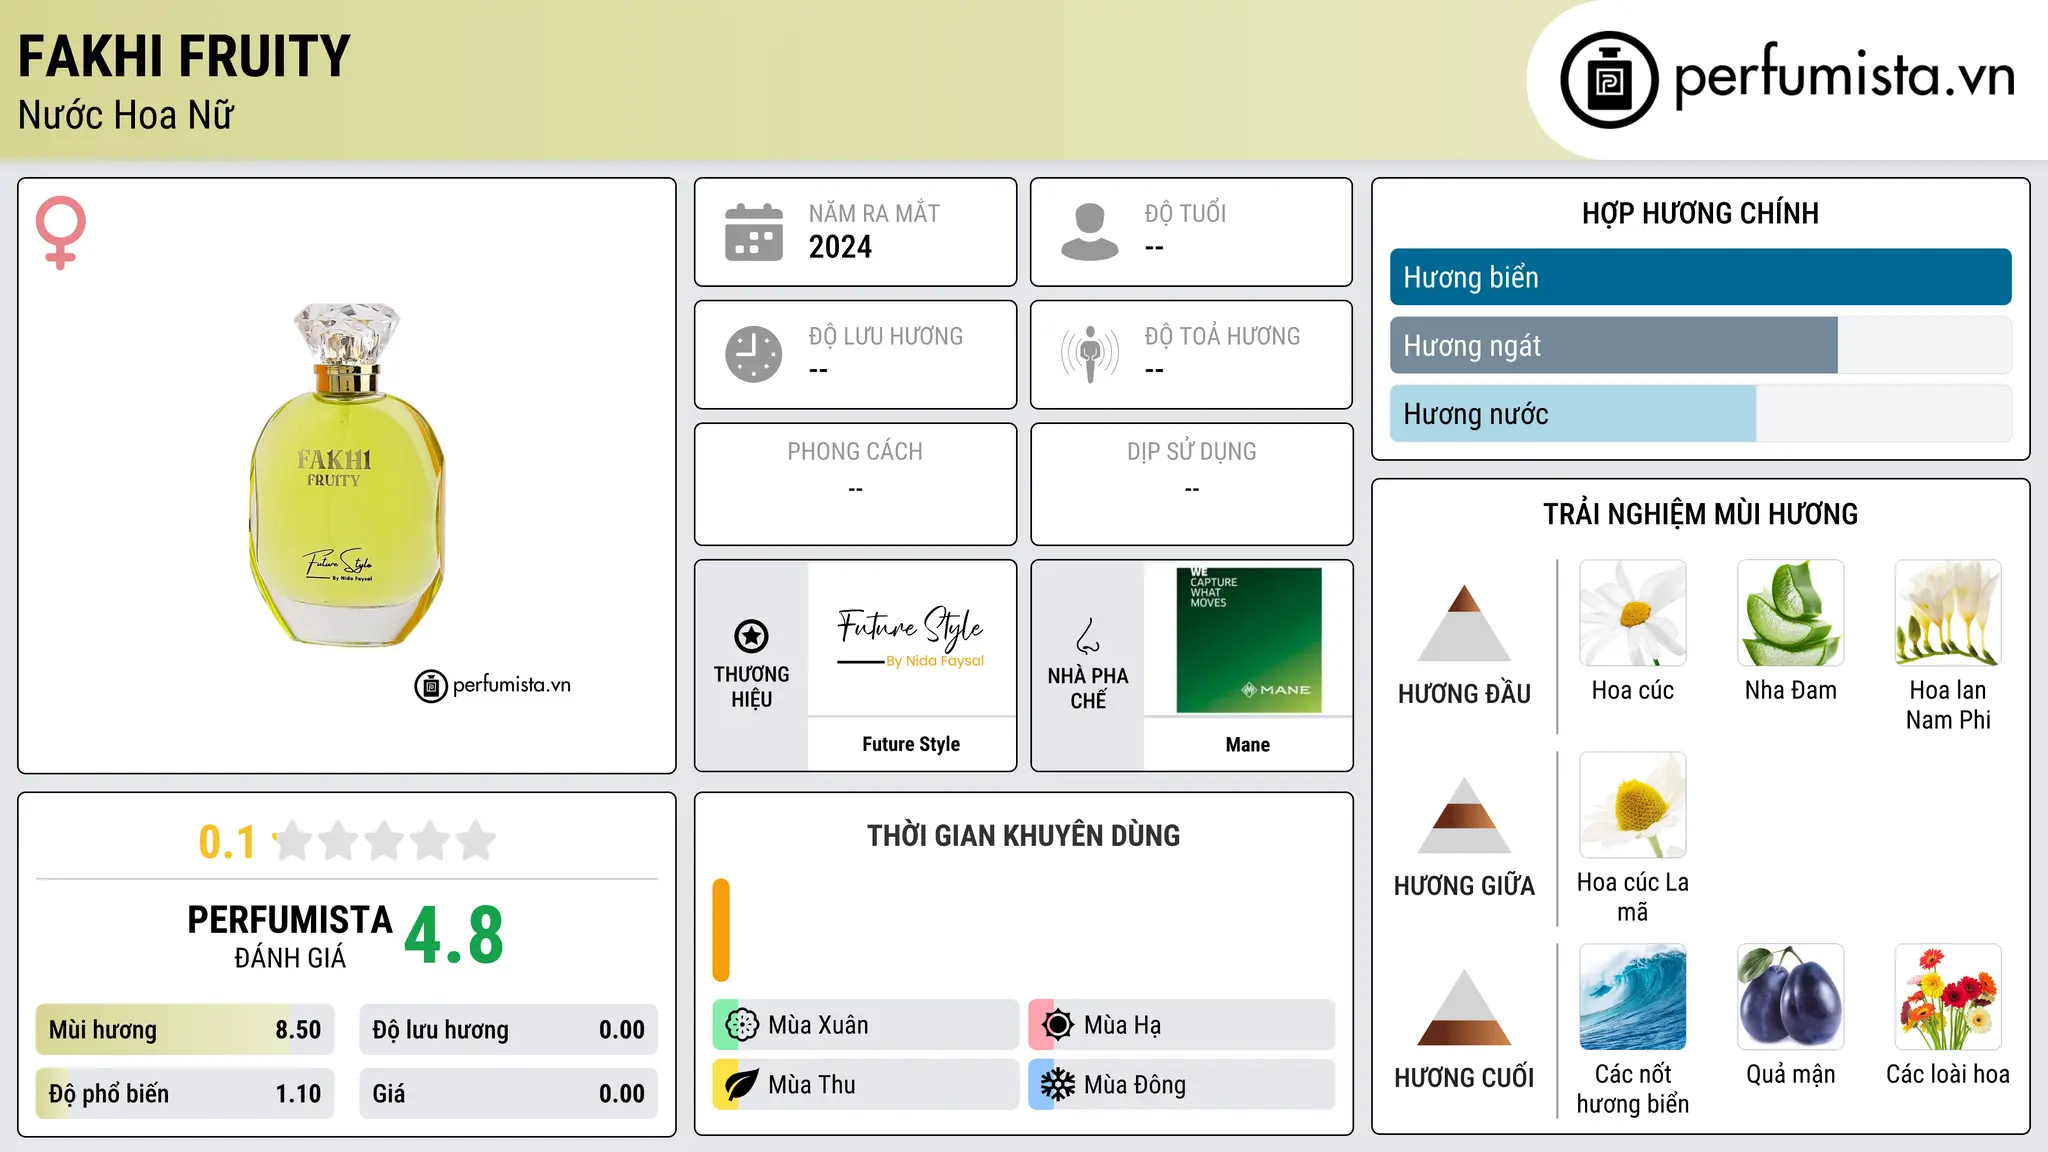
Task: Select the Hoa lan Nam Phi note image
Action: click(1948, 613)
